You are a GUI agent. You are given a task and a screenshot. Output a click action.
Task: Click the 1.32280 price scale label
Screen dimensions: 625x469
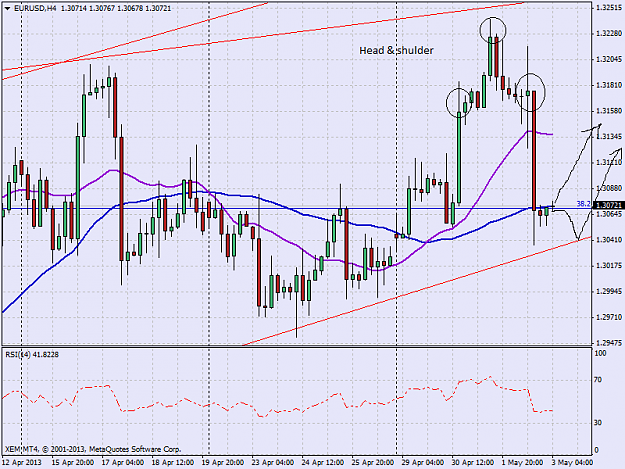click(x=609, y=33)
